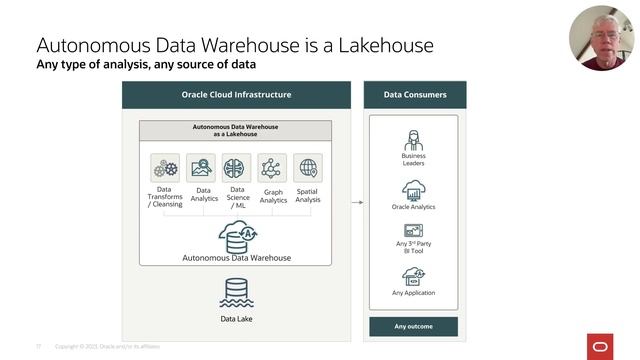Click the 'Any 3rd Party BI Tool' label
The width and height of the screenshot is (640, 360).
[x=413, y=247]
